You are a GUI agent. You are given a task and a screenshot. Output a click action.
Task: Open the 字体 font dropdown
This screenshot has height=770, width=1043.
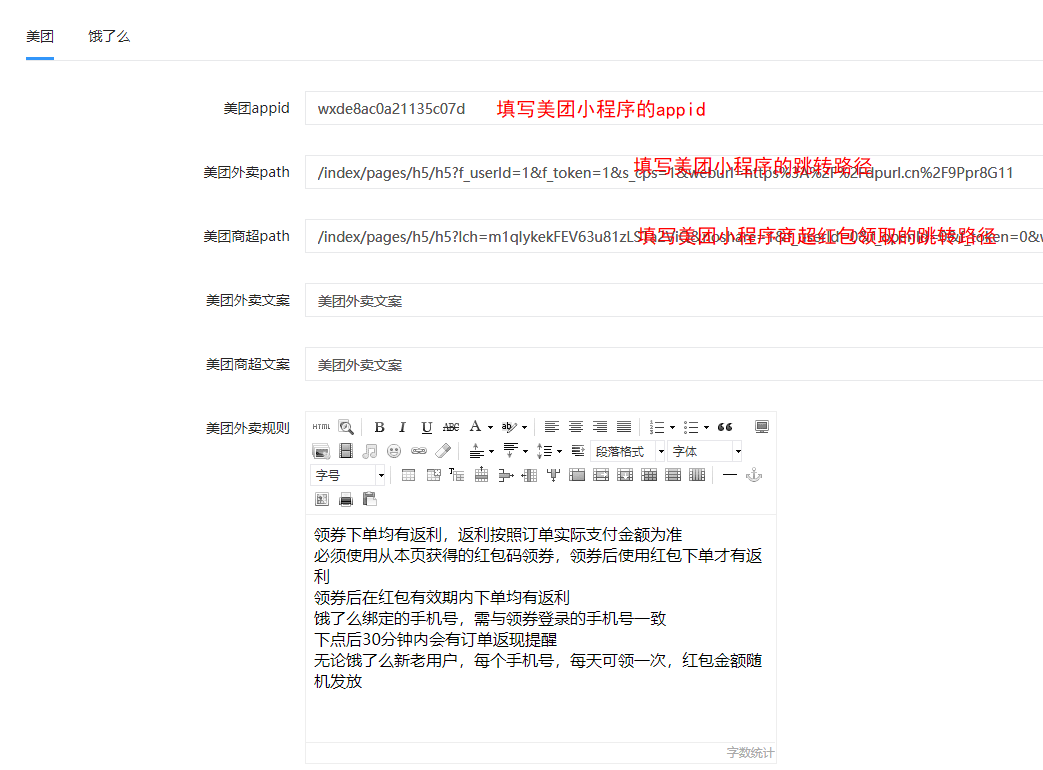pos(705,451)
